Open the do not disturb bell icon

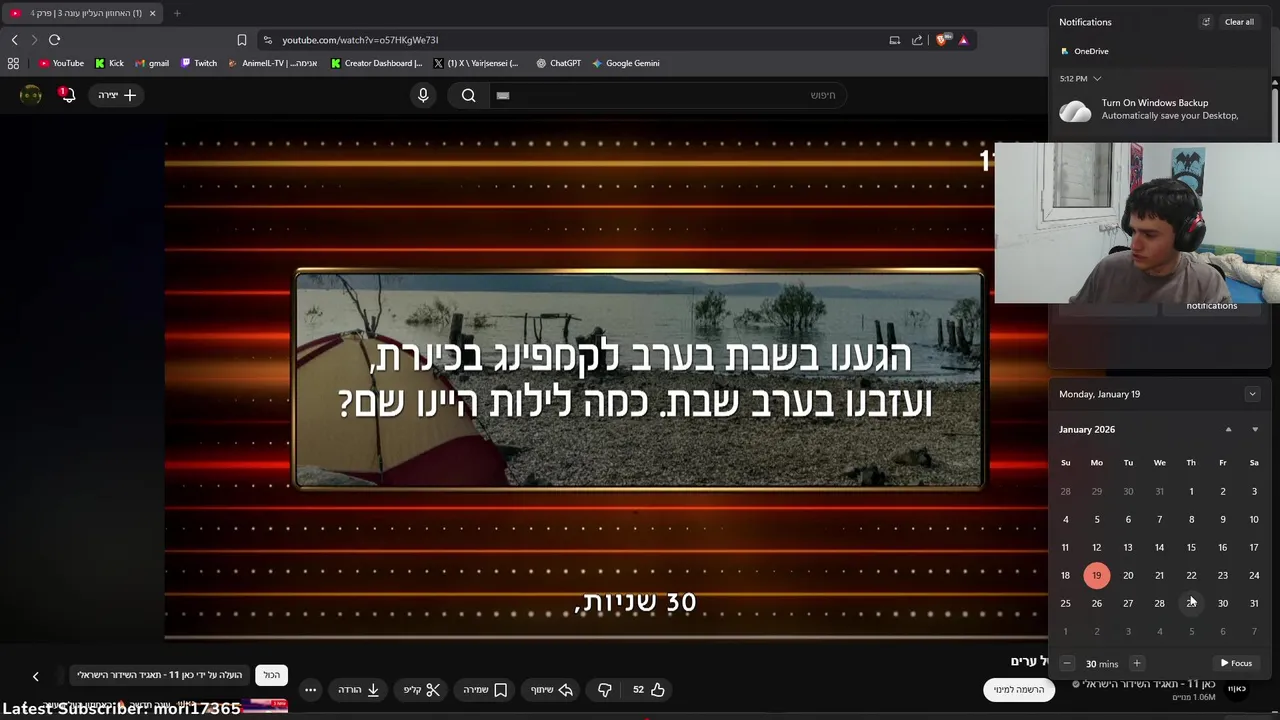click(1206, 22)
